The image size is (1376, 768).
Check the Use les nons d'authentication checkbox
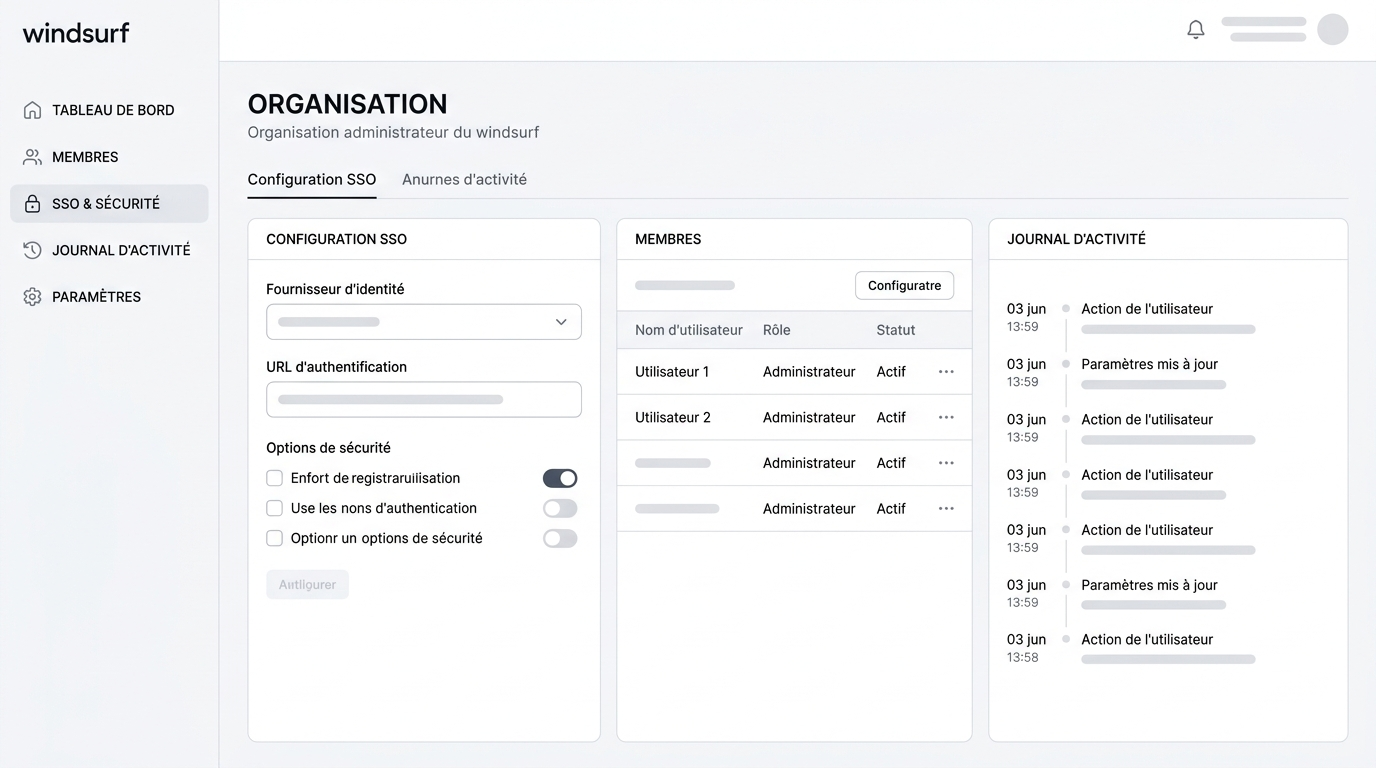tap(274, 508)
